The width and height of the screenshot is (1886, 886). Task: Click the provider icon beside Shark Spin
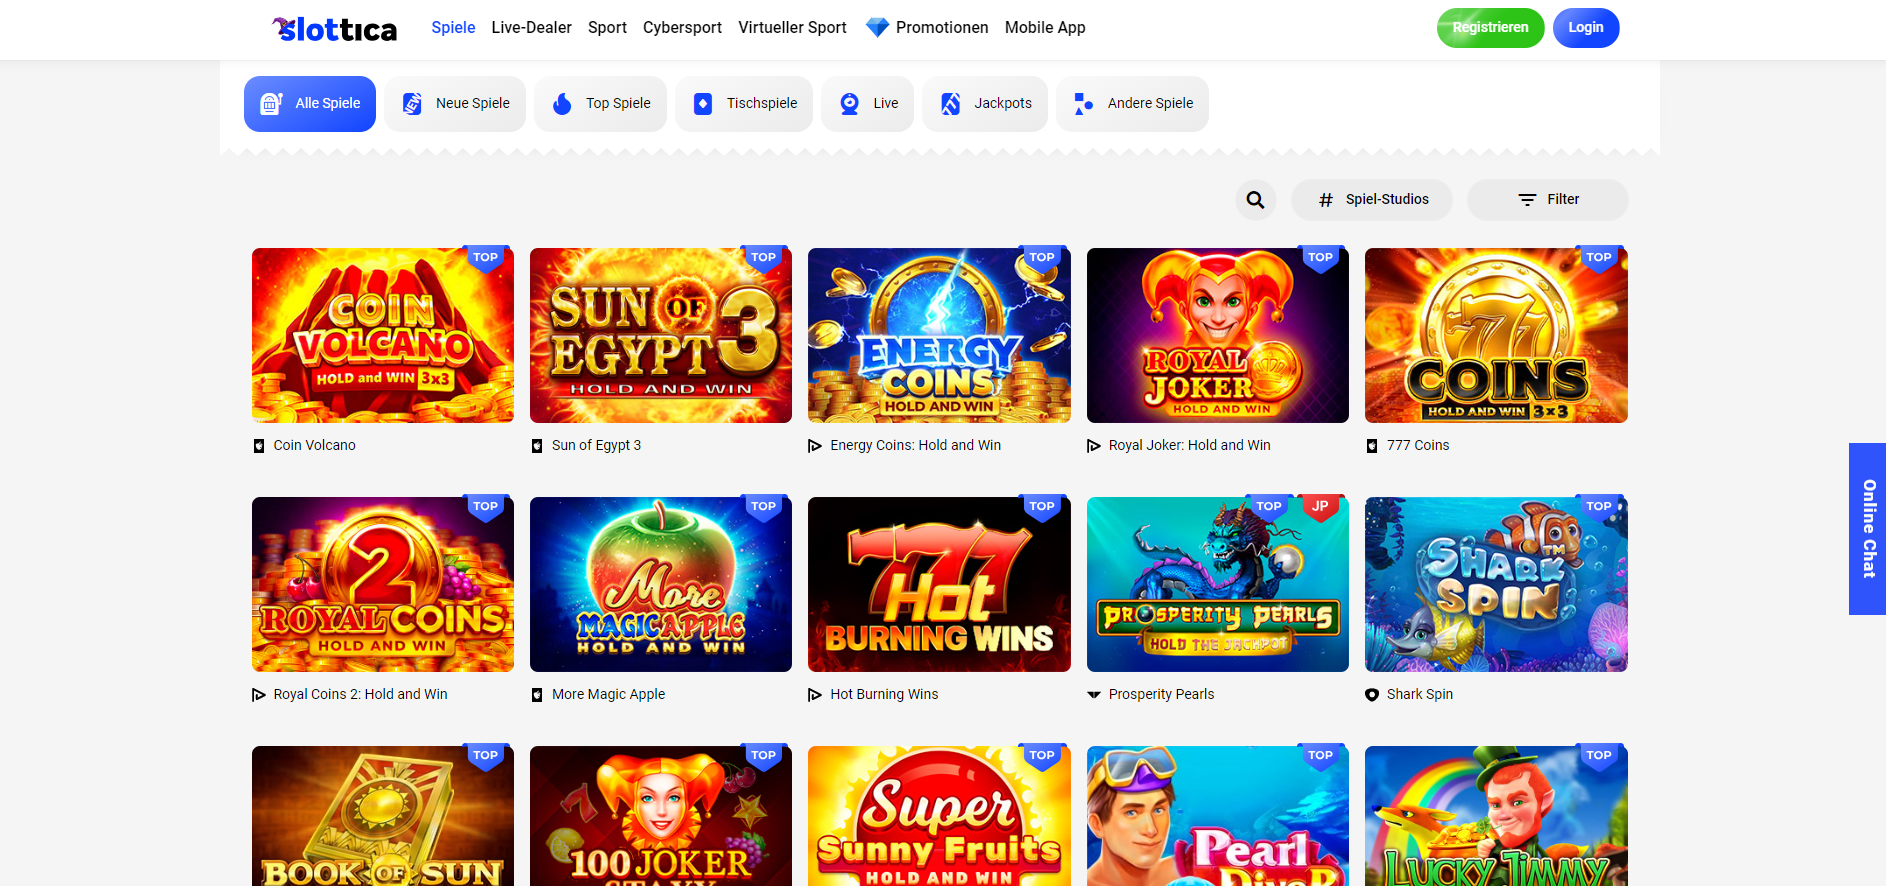1372,695
